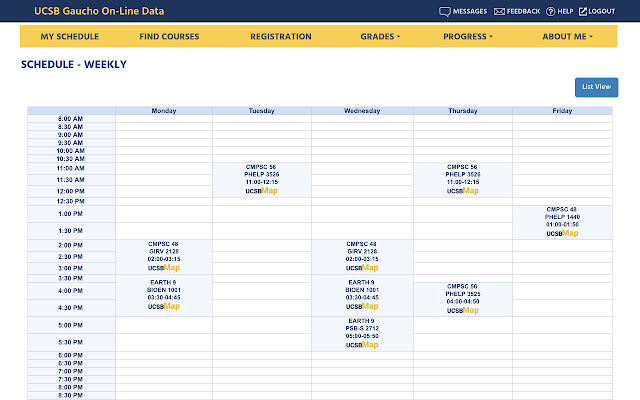Open UCSB Map for Thursday 4:00 CMPSC 56
The height and width of the screenshot is (400, 640).
(x=462, y=310)
